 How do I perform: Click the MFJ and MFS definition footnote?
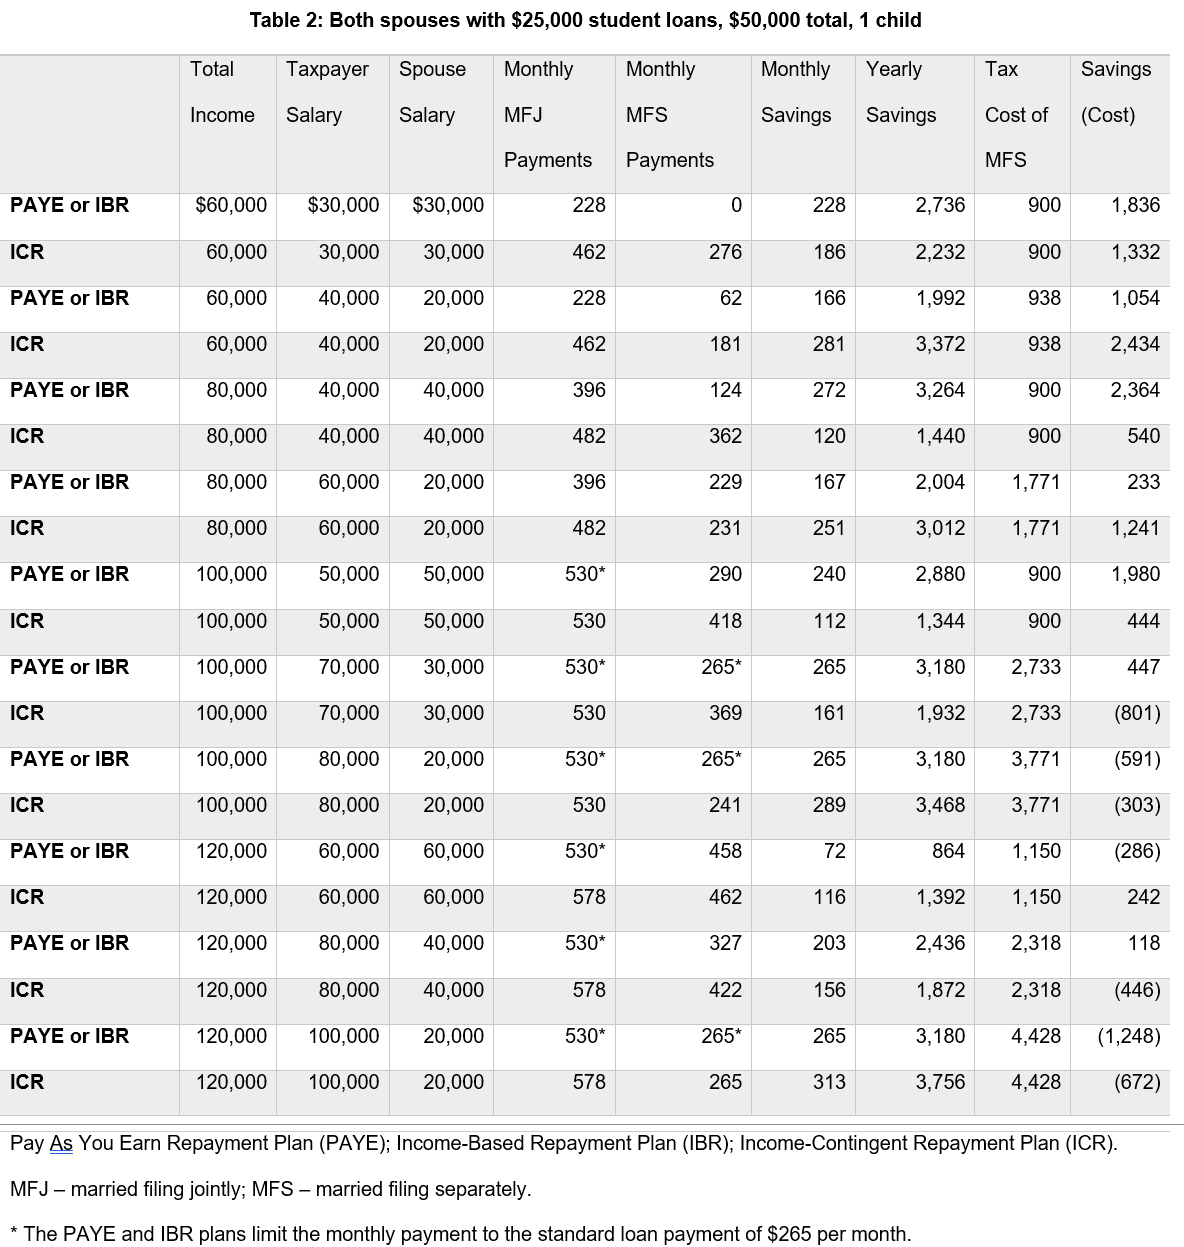click(x=270, y=1189)
